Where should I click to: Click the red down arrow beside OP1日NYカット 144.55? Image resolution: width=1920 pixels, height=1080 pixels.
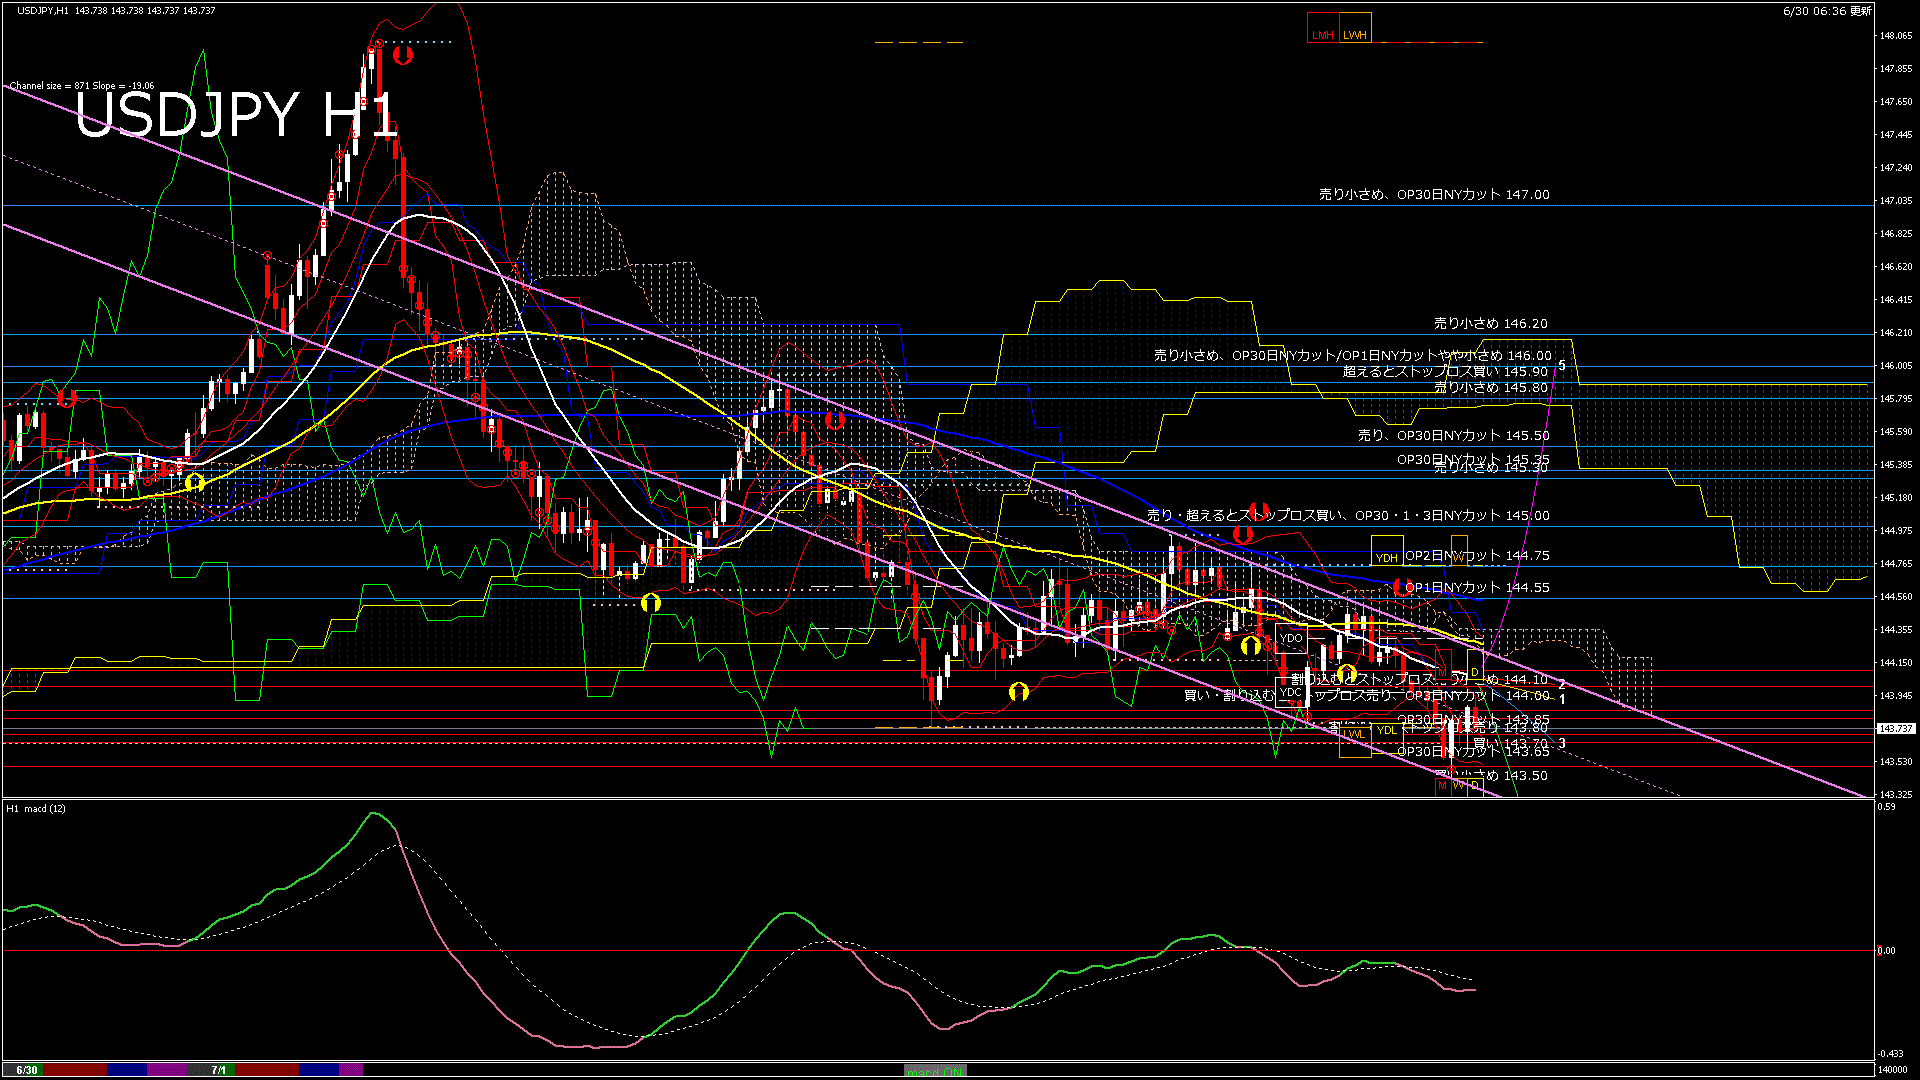click(1403, 587)
